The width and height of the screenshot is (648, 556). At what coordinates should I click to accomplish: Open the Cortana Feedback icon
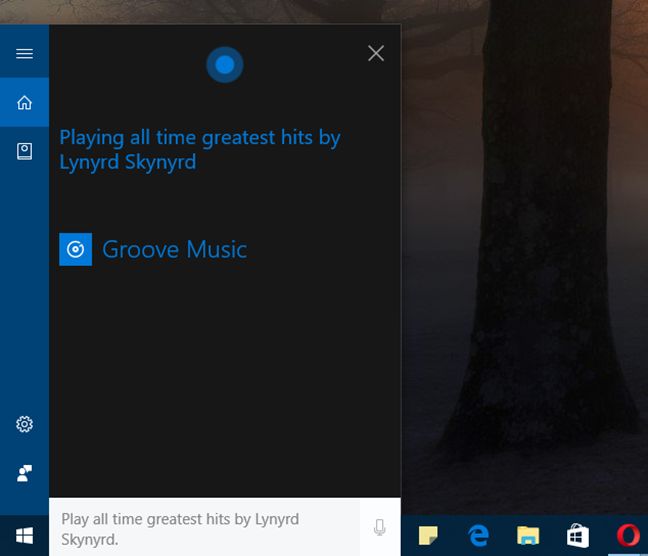tap(24, 473)
